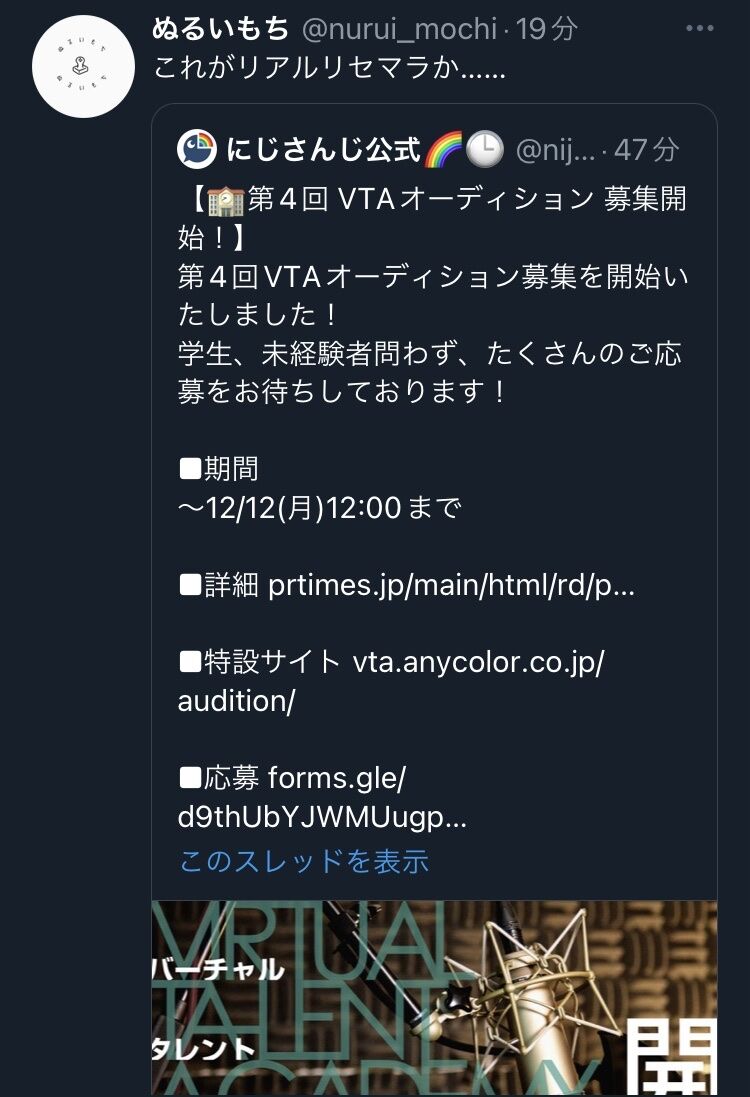
Task: Open the ぬるいもち display name
Action: 220,29
